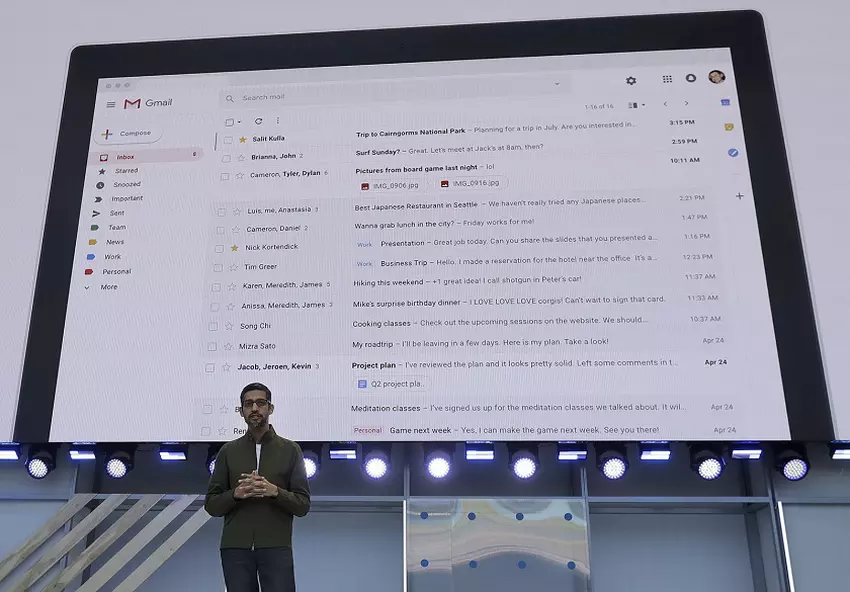This screenshot has width=850, height=592.
Task: Switch to the Starred folder
Action: 127,170
